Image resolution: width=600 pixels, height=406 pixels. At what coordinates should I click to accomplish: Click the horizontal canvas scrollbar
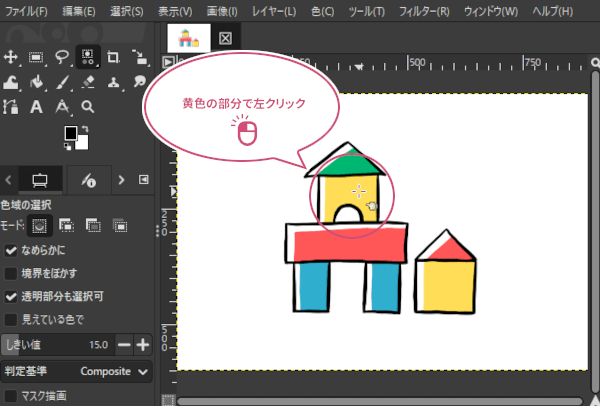(379, 401)
